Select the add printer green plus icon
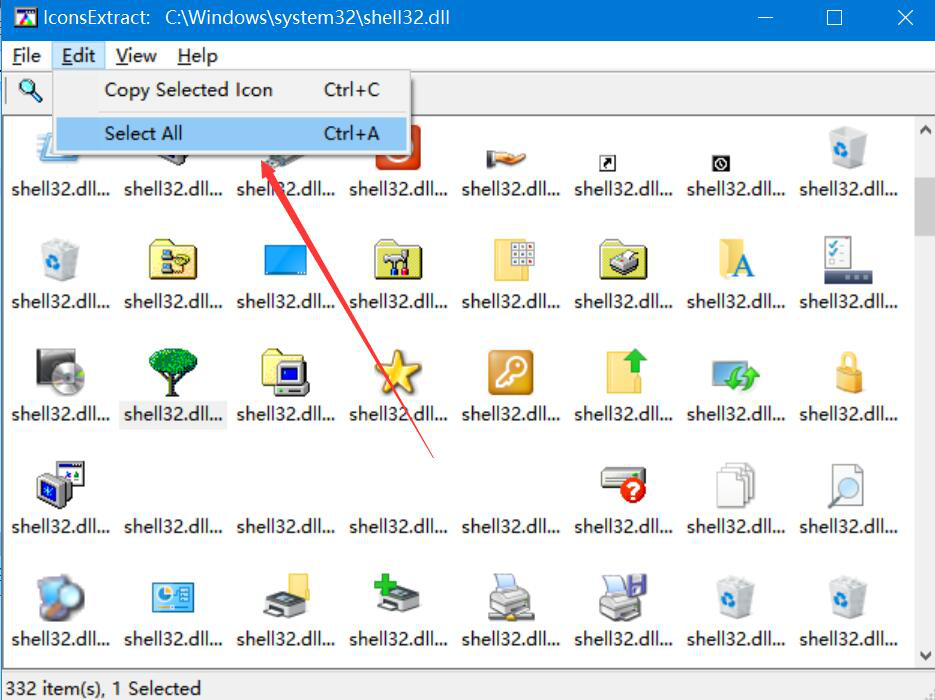935x700 pixels. click(397, 593)
